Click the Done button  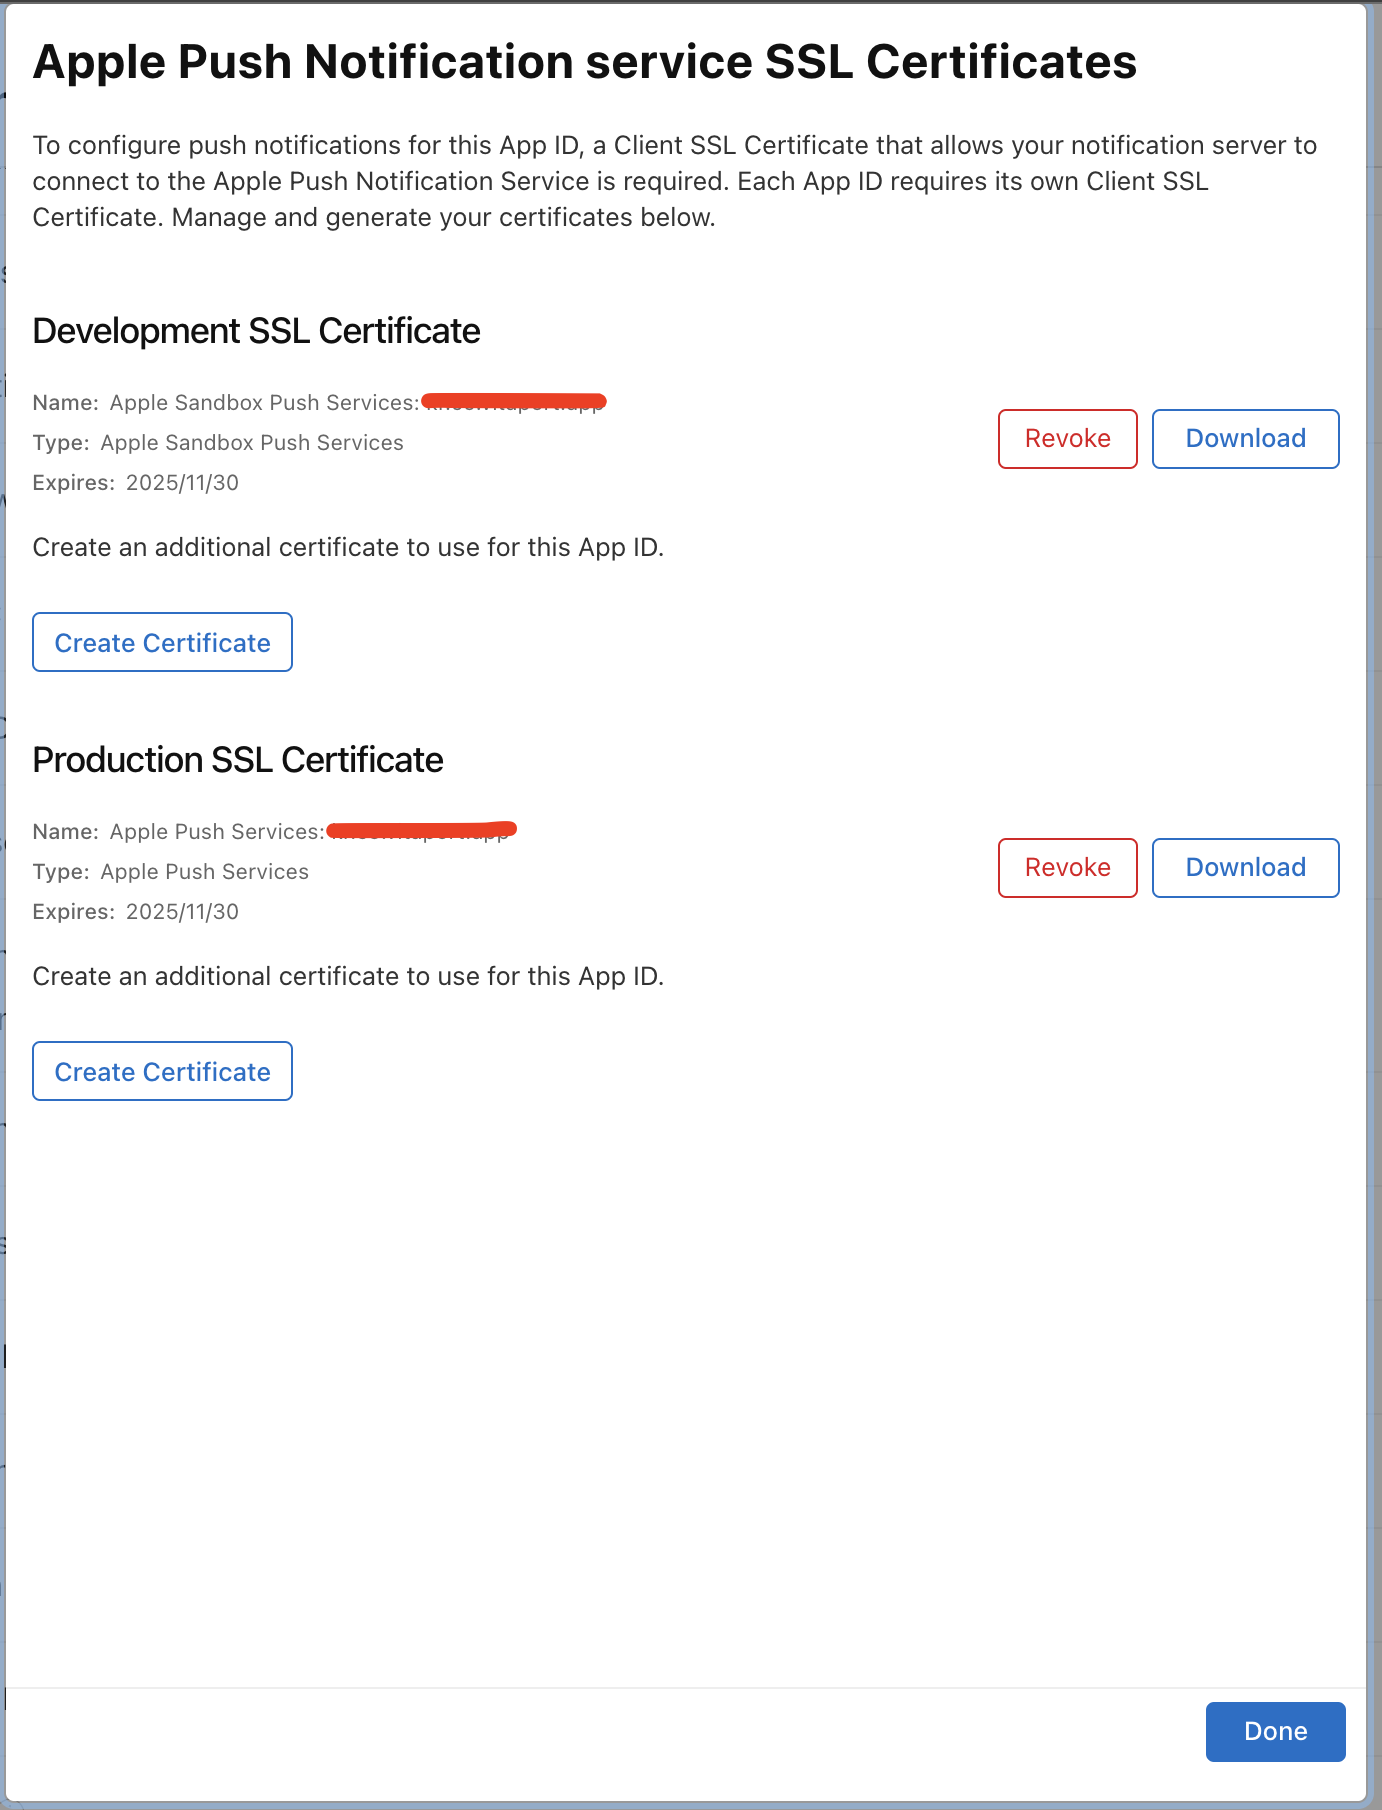coord(1275,1731)
